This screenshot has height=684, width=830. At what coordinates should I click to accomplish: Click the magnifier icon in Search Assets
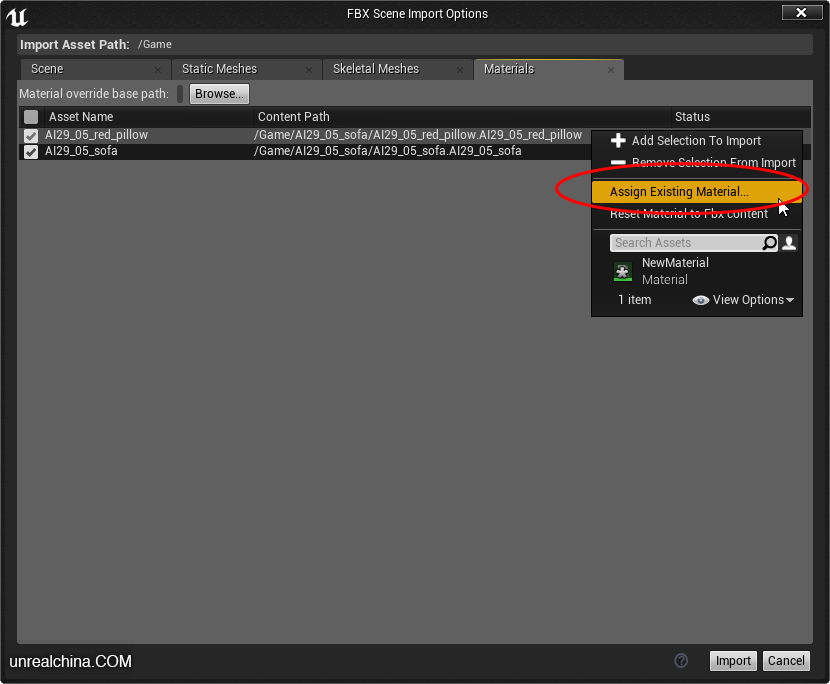tap(769, 243)
